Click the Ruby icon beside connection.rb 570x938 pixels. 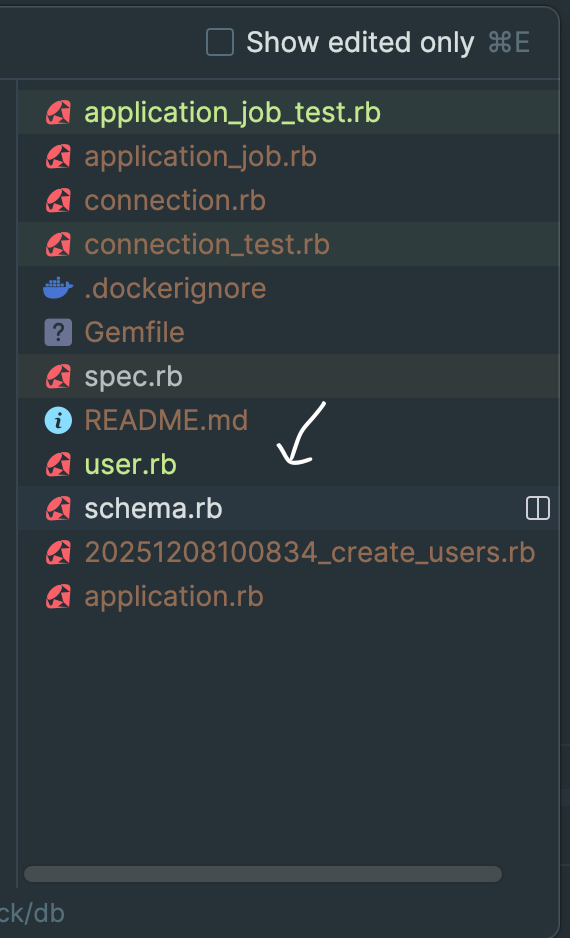tap(58, 200)
